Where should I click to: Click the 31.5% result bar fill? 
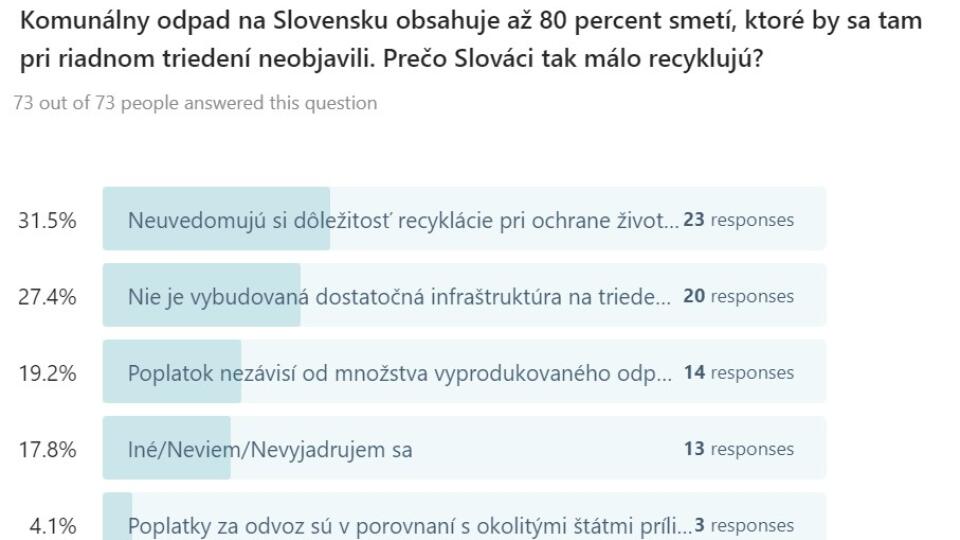tap(216, 219)
